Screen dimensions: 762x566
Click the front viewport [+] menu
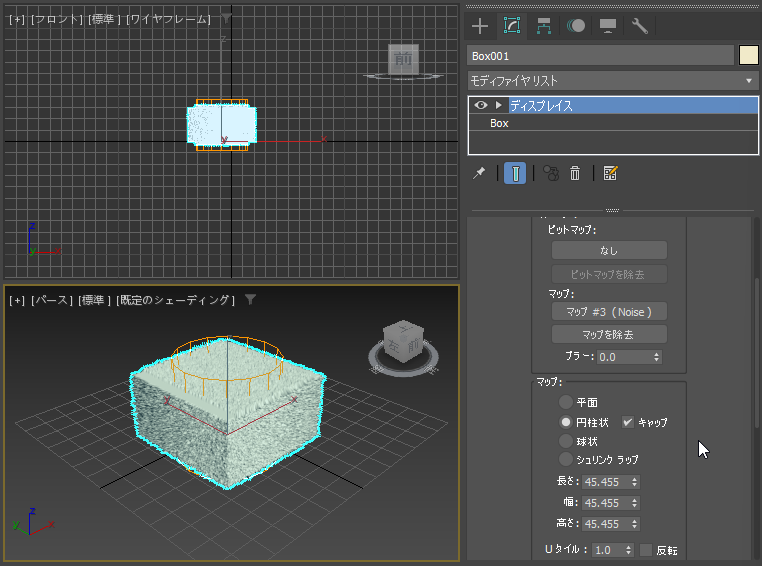pyautogui.click(x=17, y=19)
